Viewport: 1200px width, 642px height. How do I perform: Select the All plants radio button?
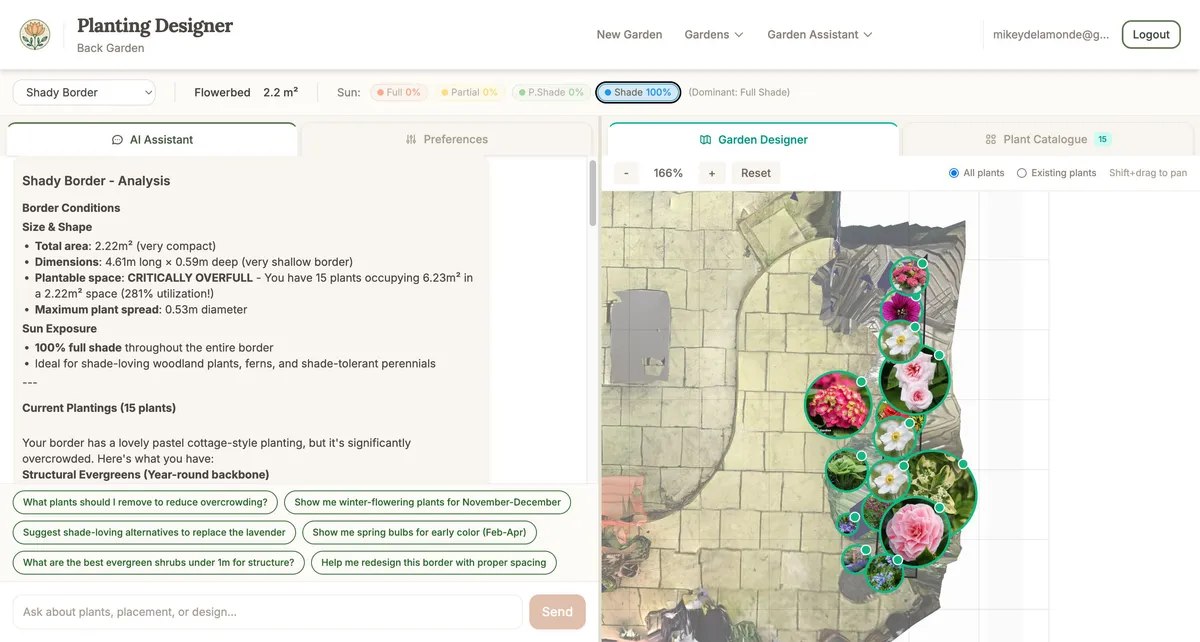pyautogui.click(x=955, y=172)
